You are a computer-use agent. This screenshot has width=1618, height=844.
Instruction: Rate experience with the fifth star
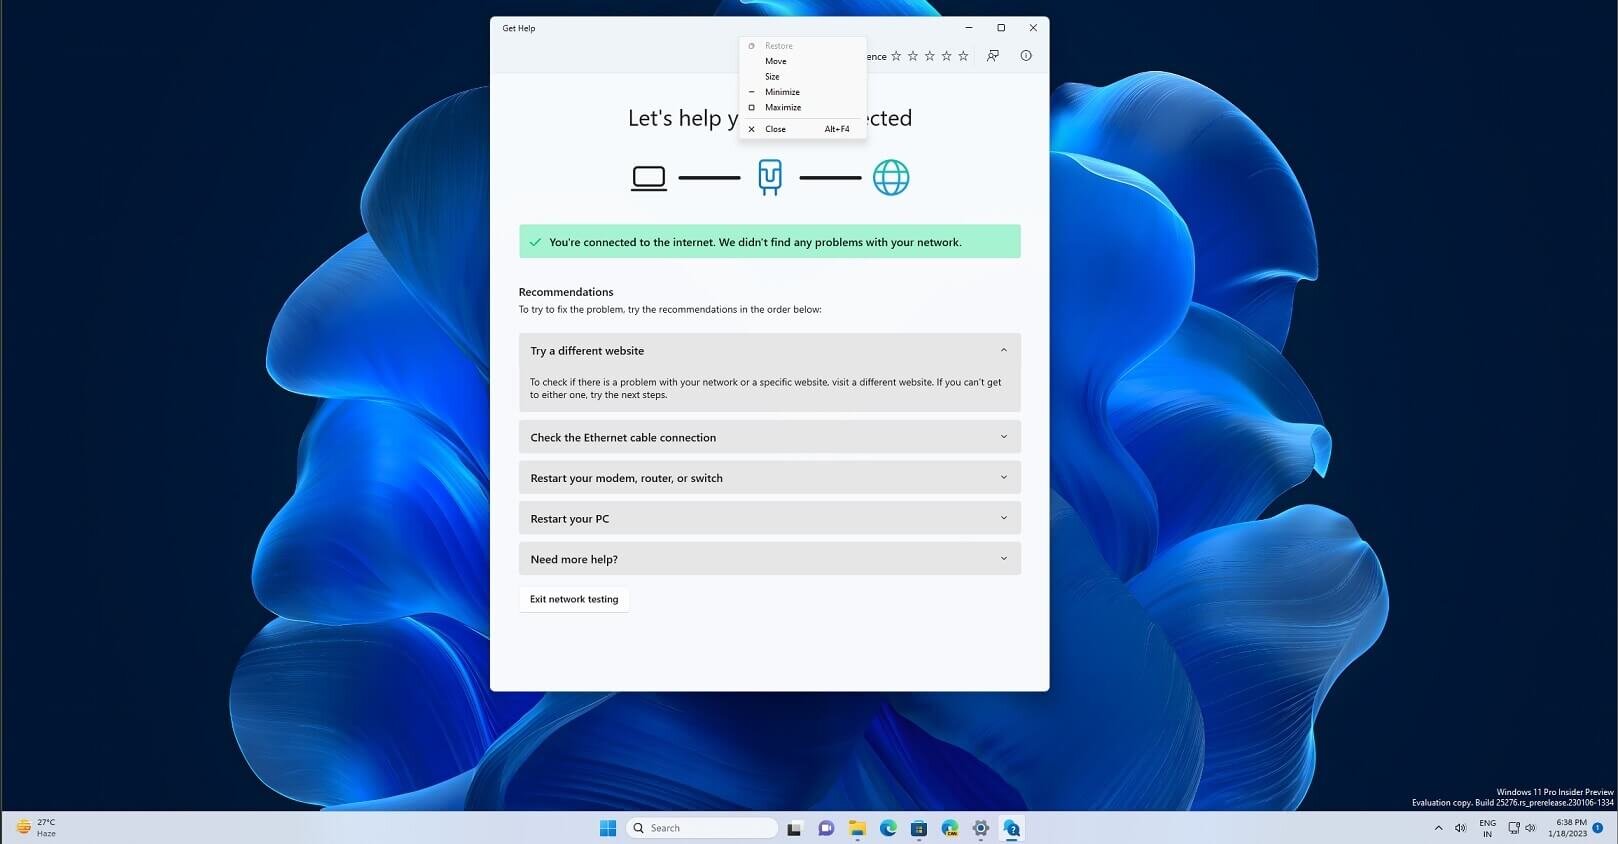coord(963,56)
